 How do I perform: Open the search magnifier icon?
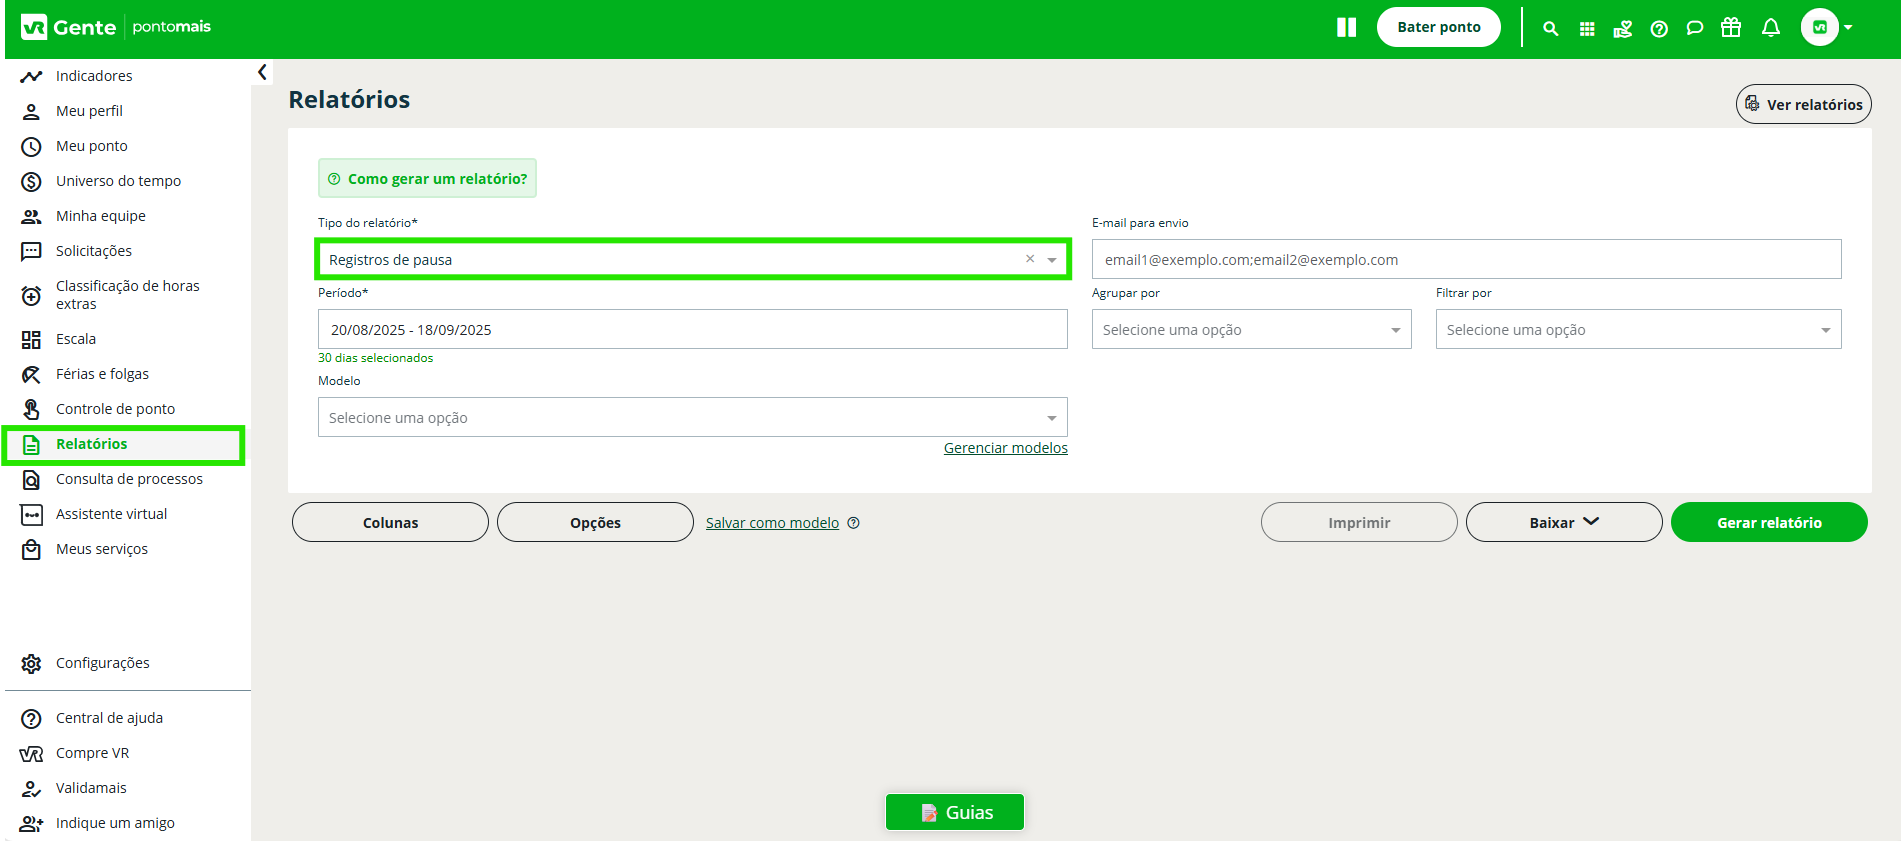pyautogui.click(x=1550, y=29)
